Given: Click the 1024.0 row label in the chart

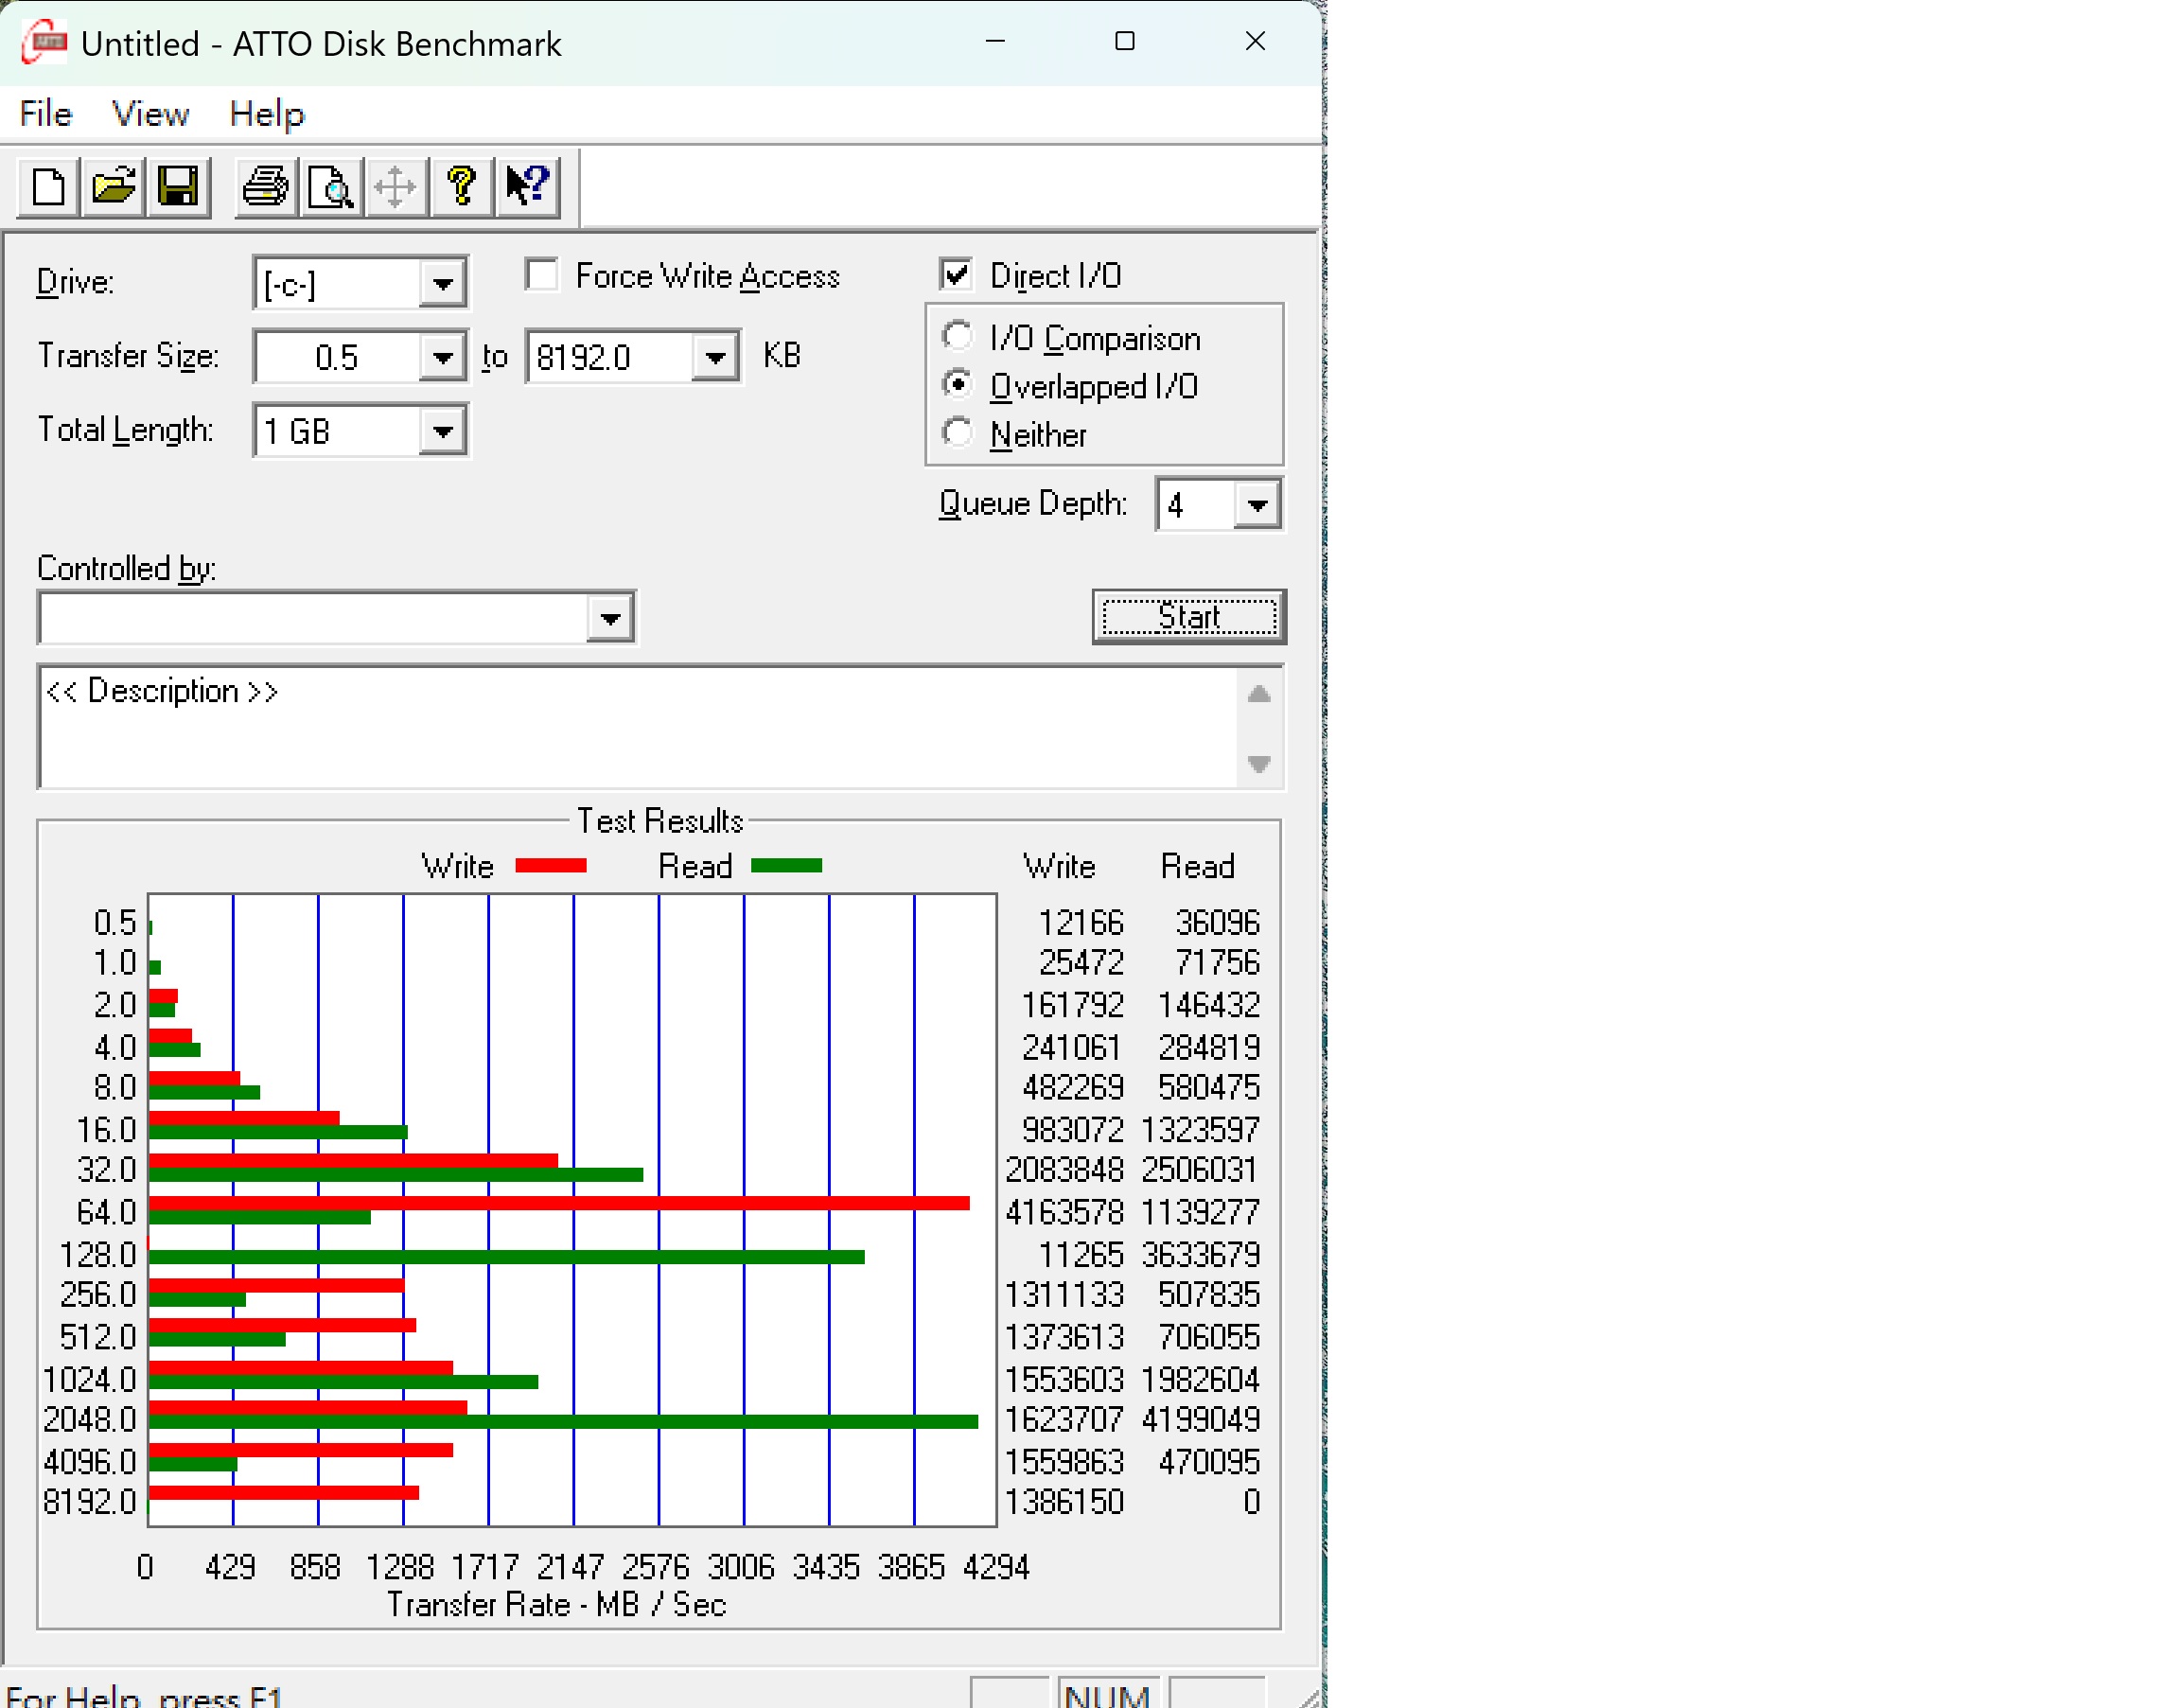Looking at the screenshot, I should tap(90, 1380).
